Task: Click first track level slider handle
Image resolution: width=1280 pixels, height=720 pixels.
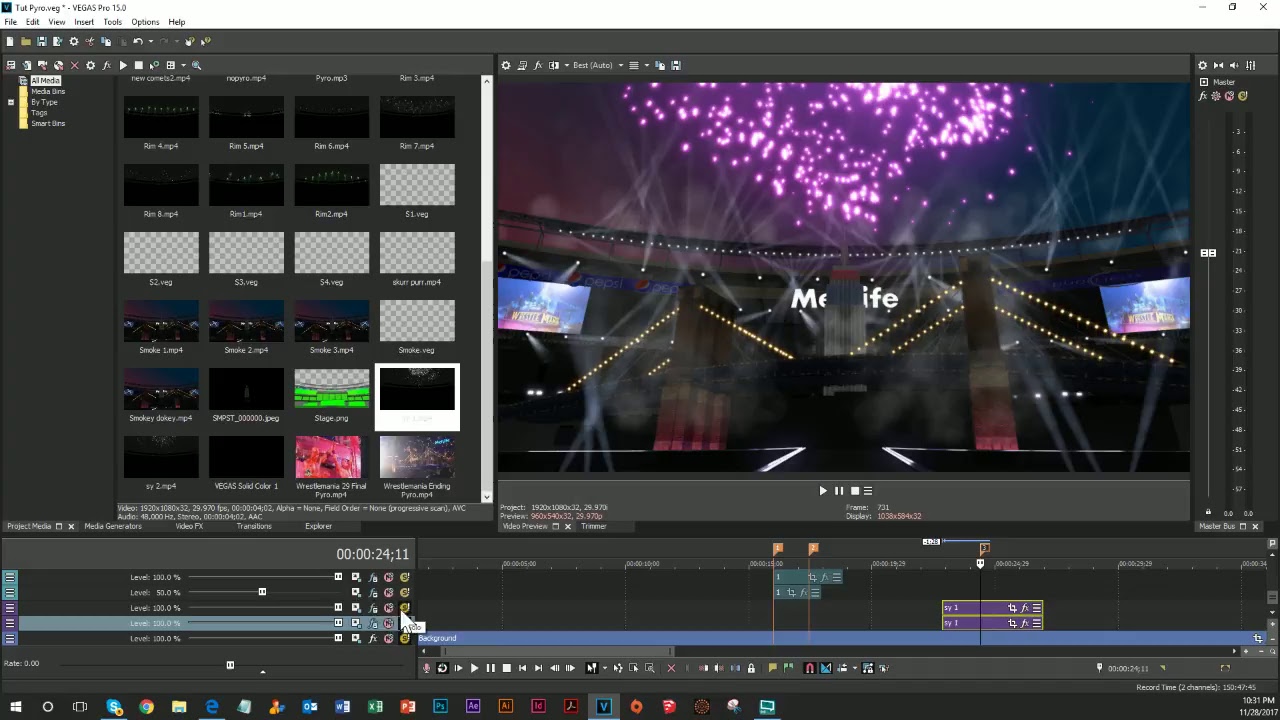Action: [338, 577]
